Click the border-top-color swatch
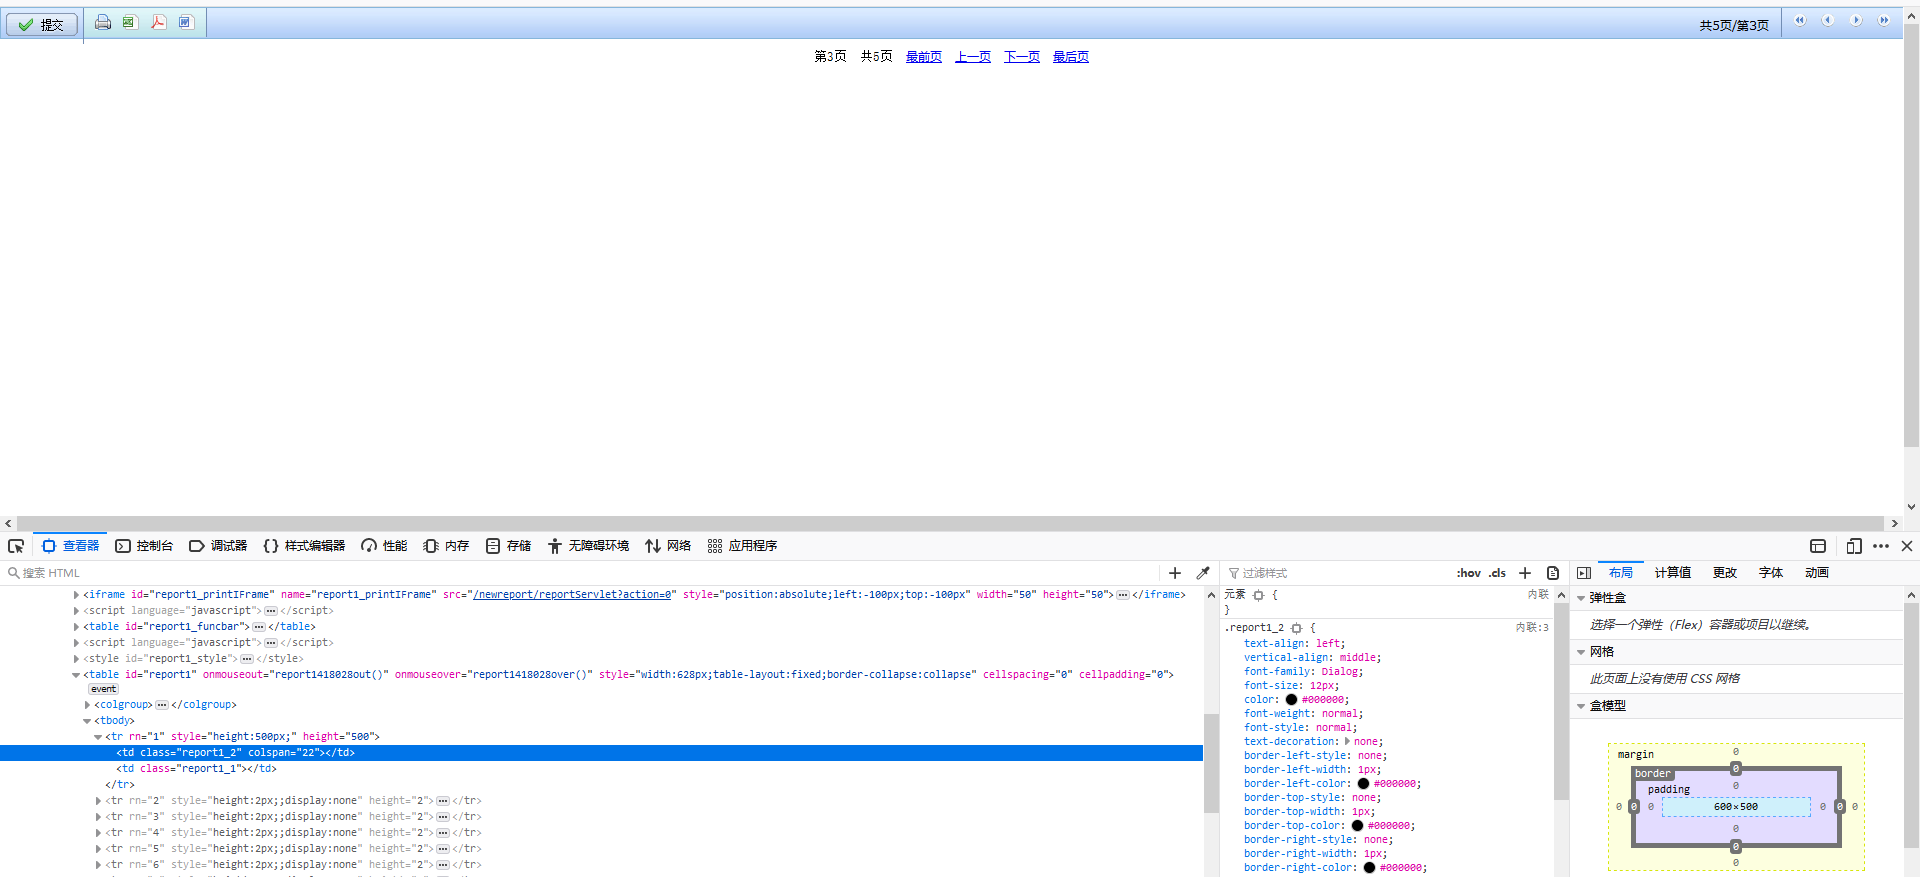Image resolution: width=1920 pixels, height=877 pixels. (x=1357, y=826)
